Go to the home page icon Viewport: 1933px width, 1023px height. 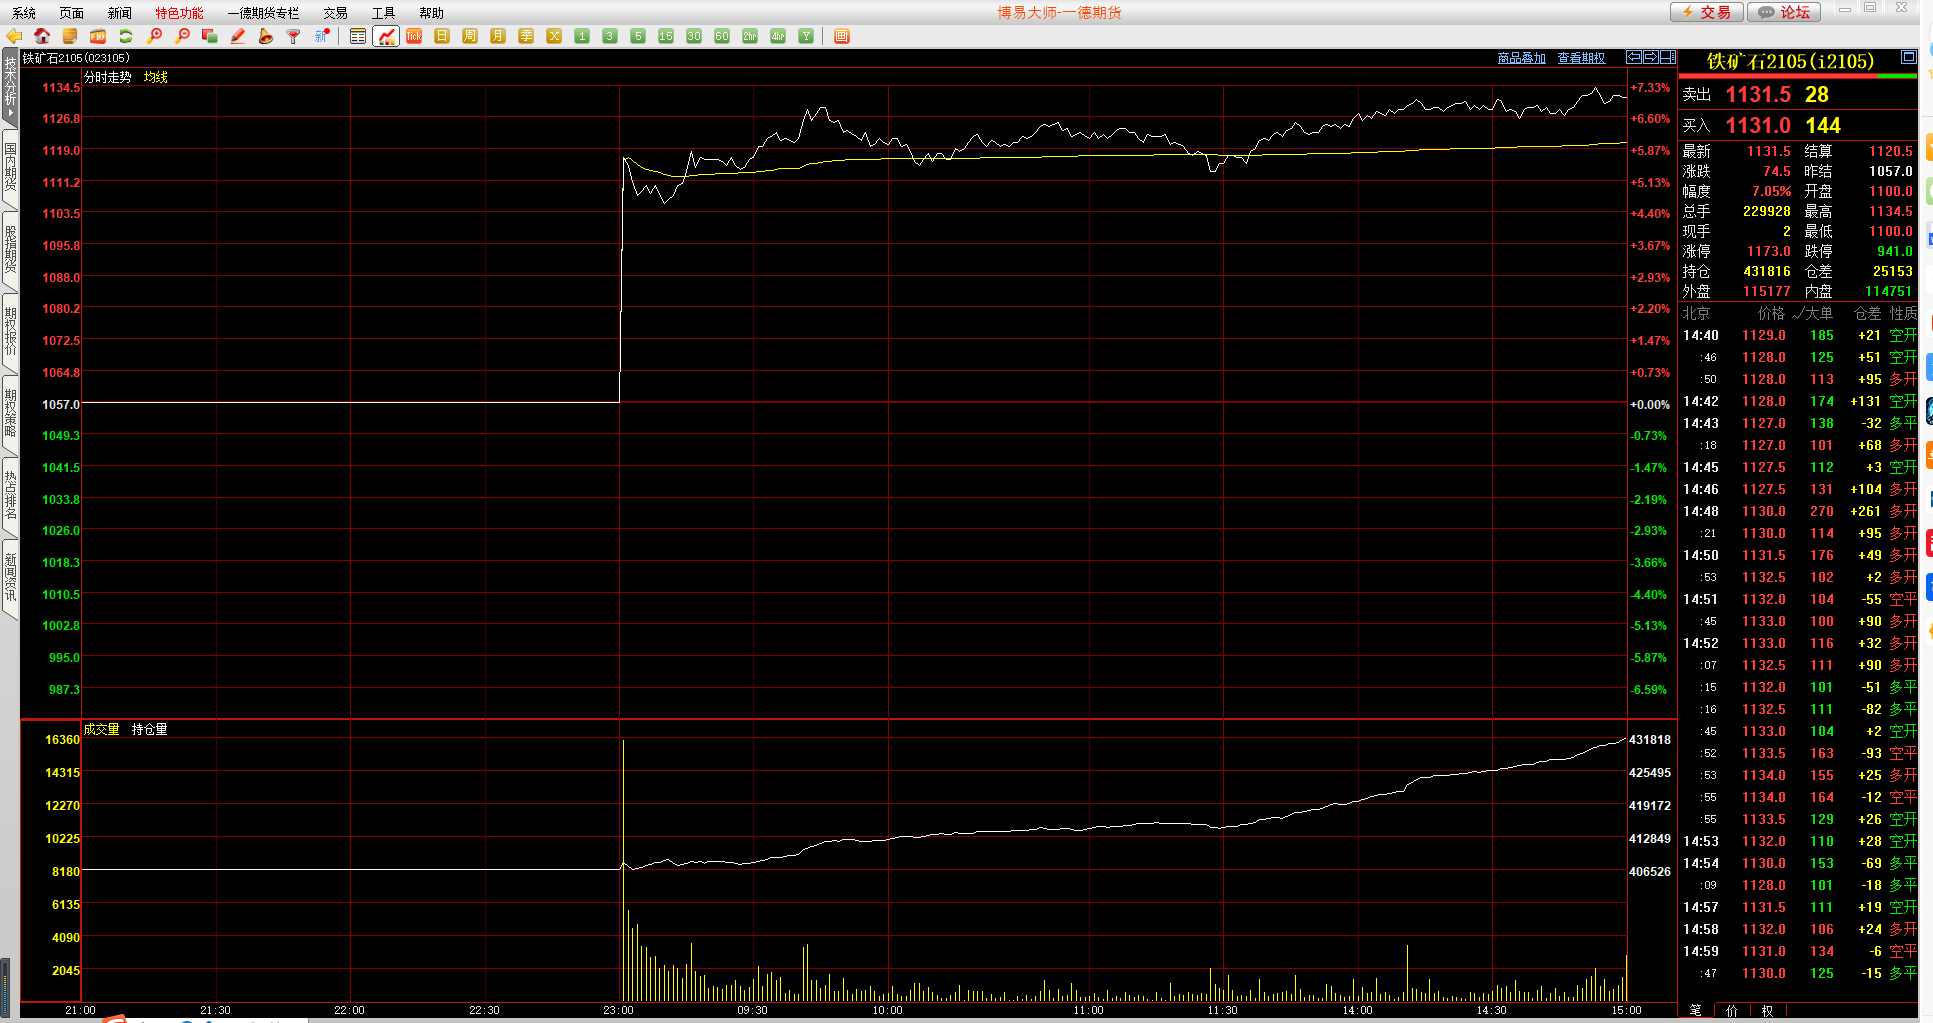42,36
